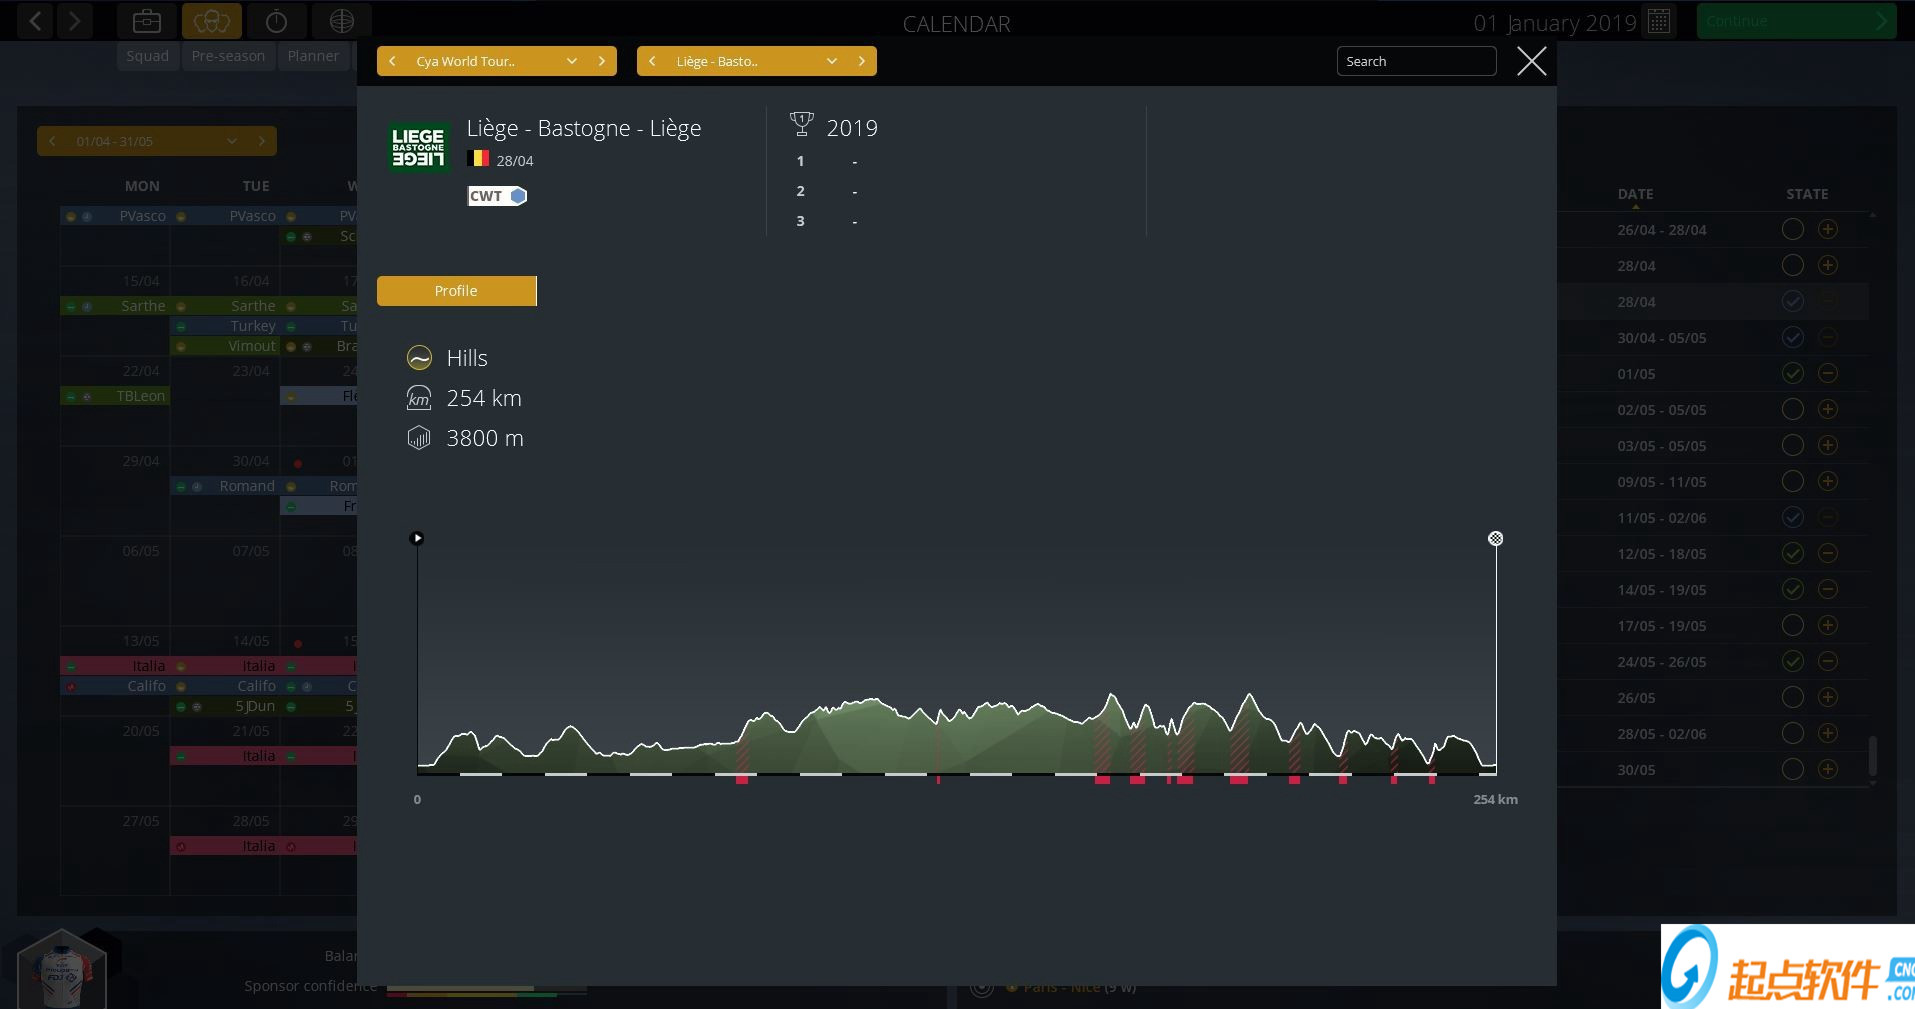Go back with the top-left arrow
The height and width of the screenshot is (1009, 1915).
pos(36,20)
